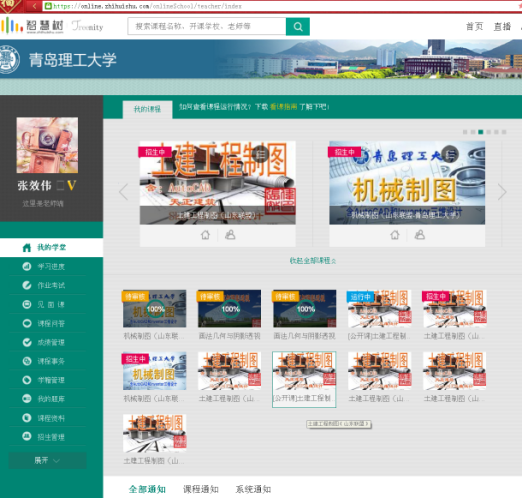Open people icon under 土建工程制图 course card
This screenshot has height=498, width=523.
[230, 235]
